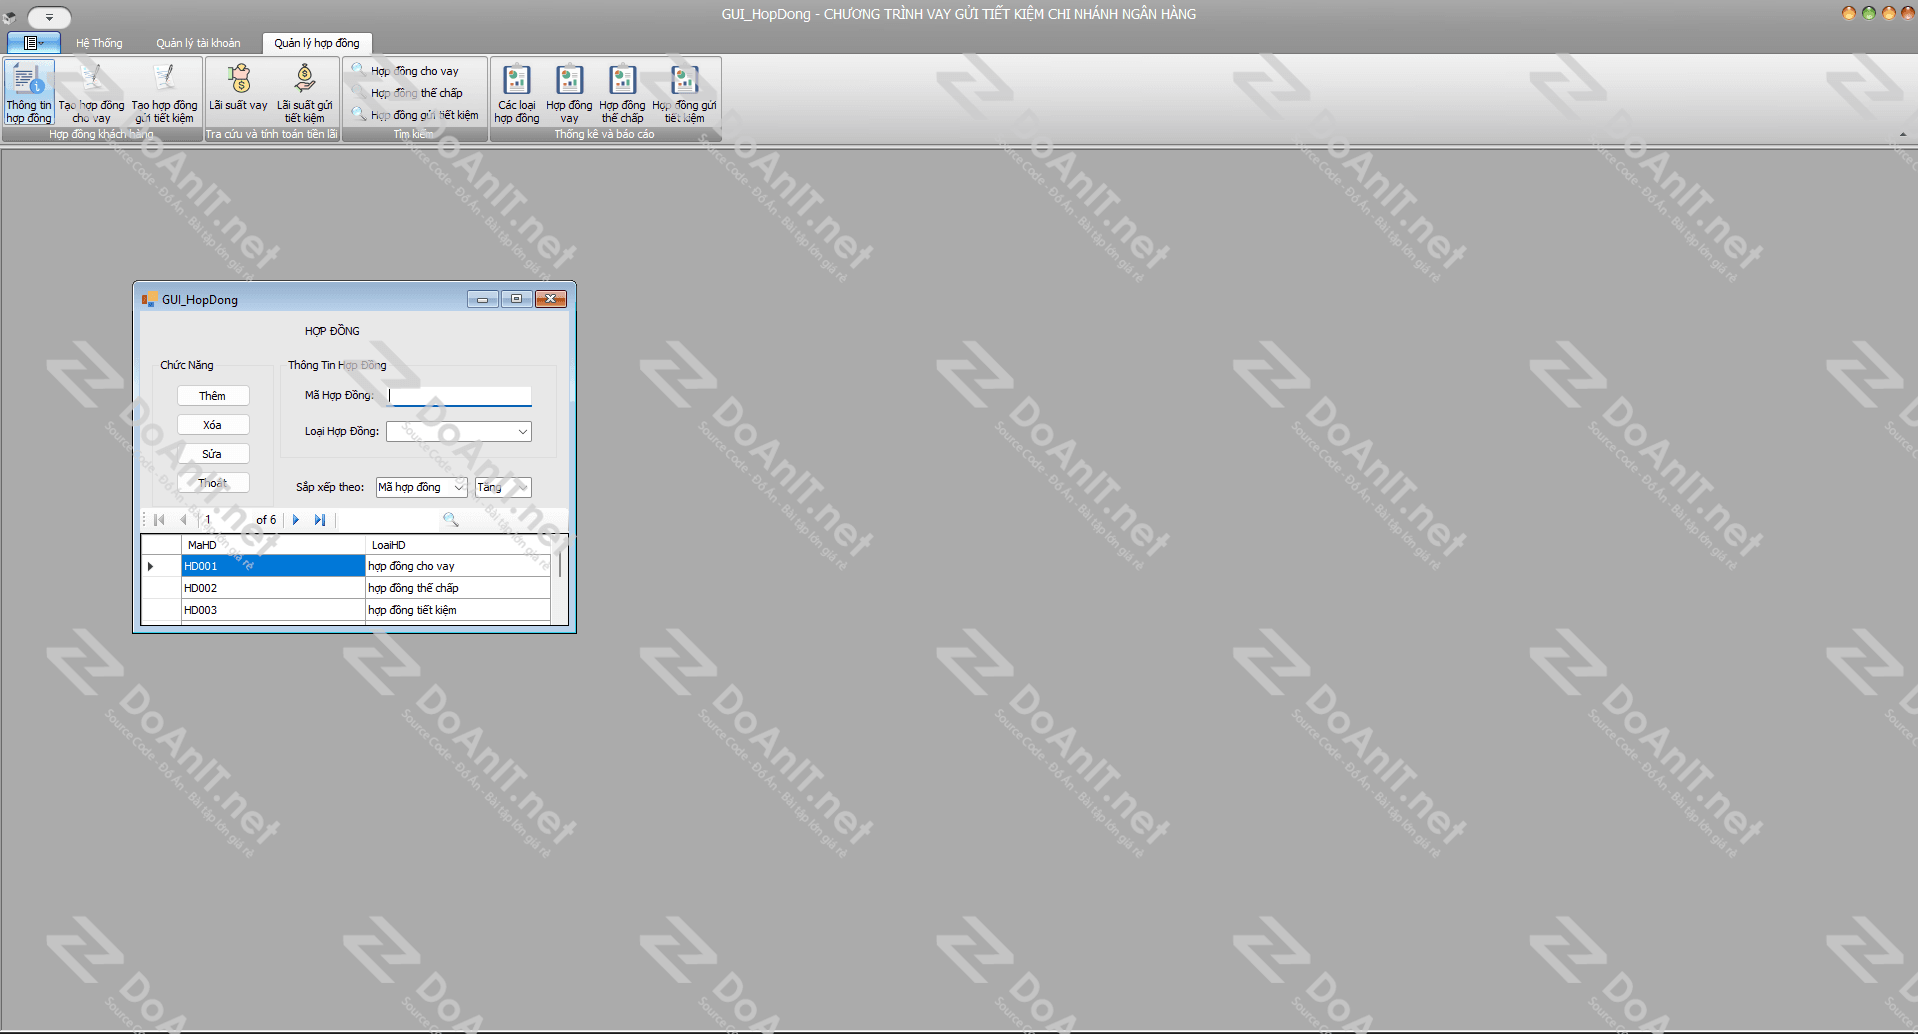The height and width of the screenshot is (1034, 1918).
Task: Select Quản lý hợp đồng tab
Action: tap(317, 43)
